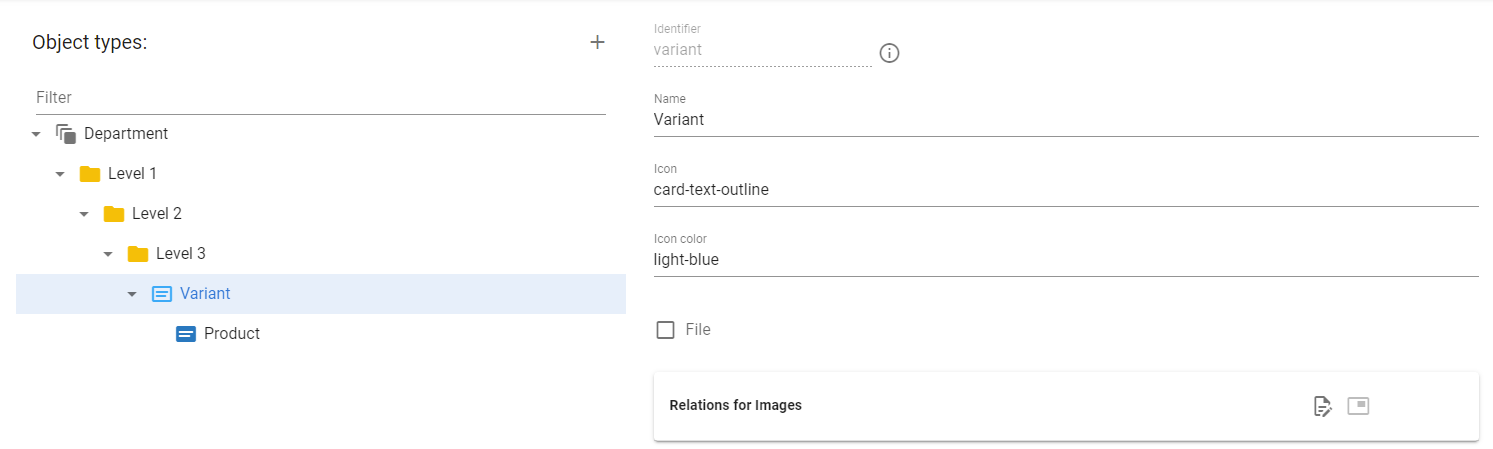This screenshot has height=449, width=1493.
Task: Collapse the Level 2 node arrow
Action: (84, 214)
